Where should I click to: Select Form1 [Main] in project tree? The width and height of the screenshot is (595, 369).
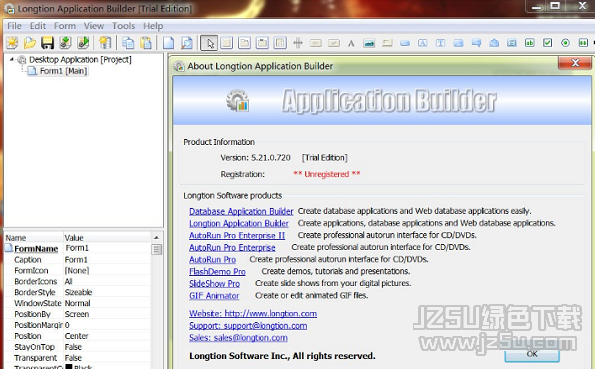pyautogui.click(x=63, y=71)
